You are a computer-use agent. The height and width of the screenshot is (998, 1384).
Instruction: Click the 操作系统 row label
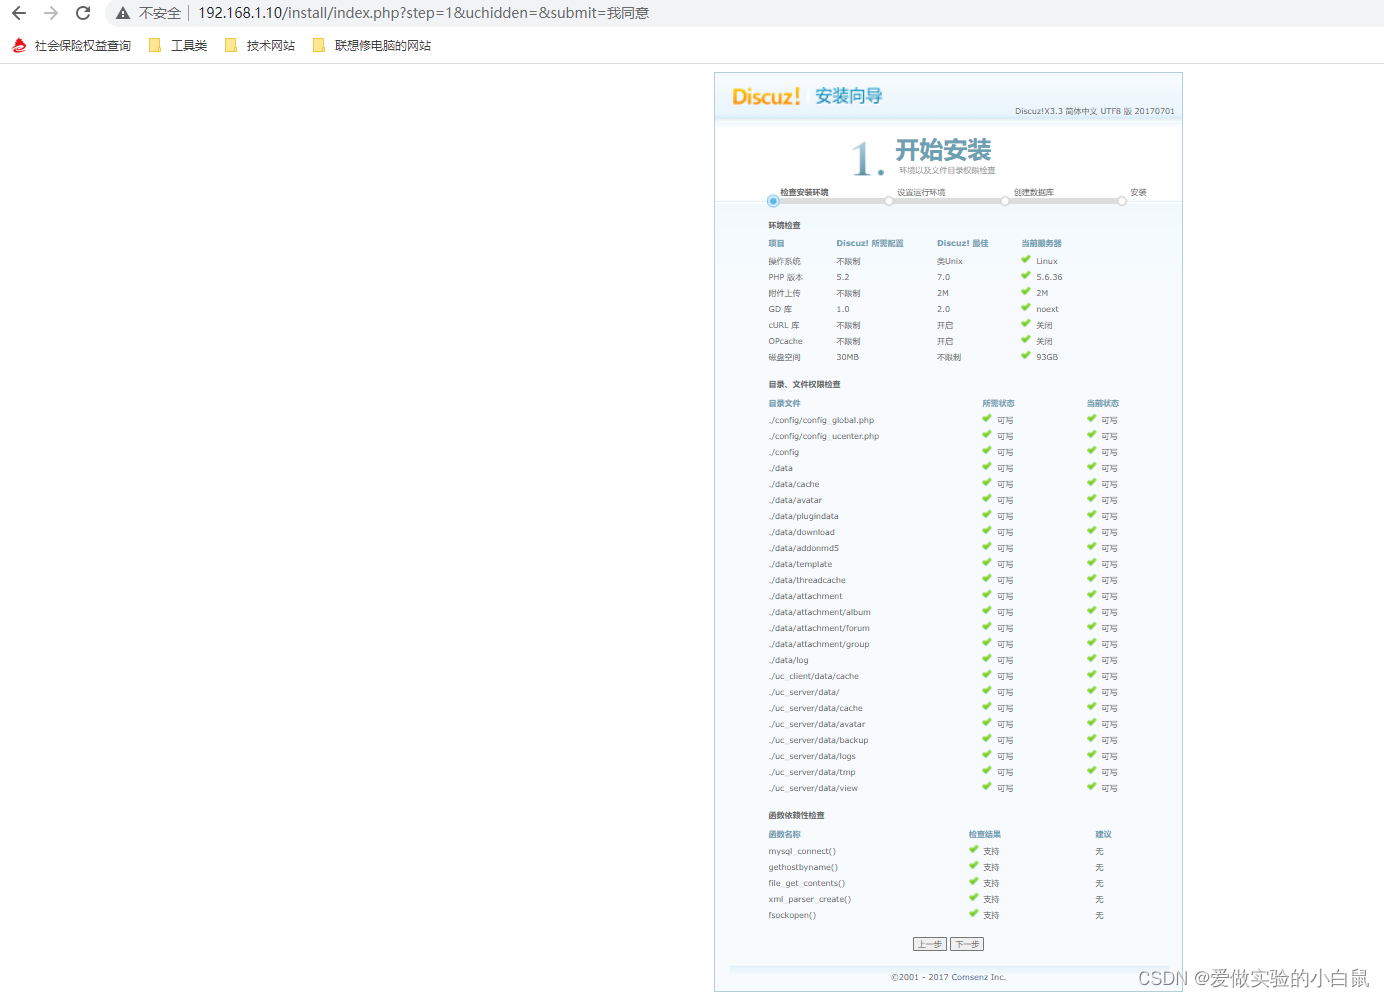784,261
